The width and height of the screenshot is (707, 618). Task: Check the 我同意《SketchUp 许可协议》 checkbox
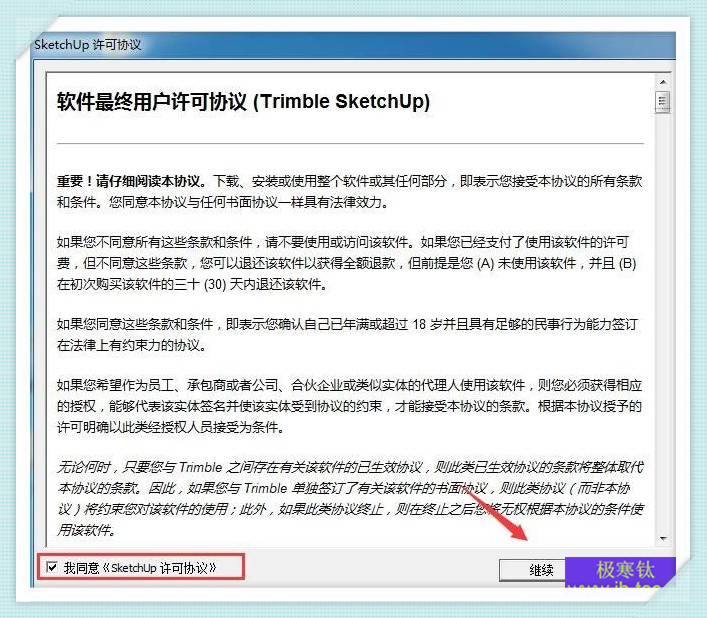52,567
